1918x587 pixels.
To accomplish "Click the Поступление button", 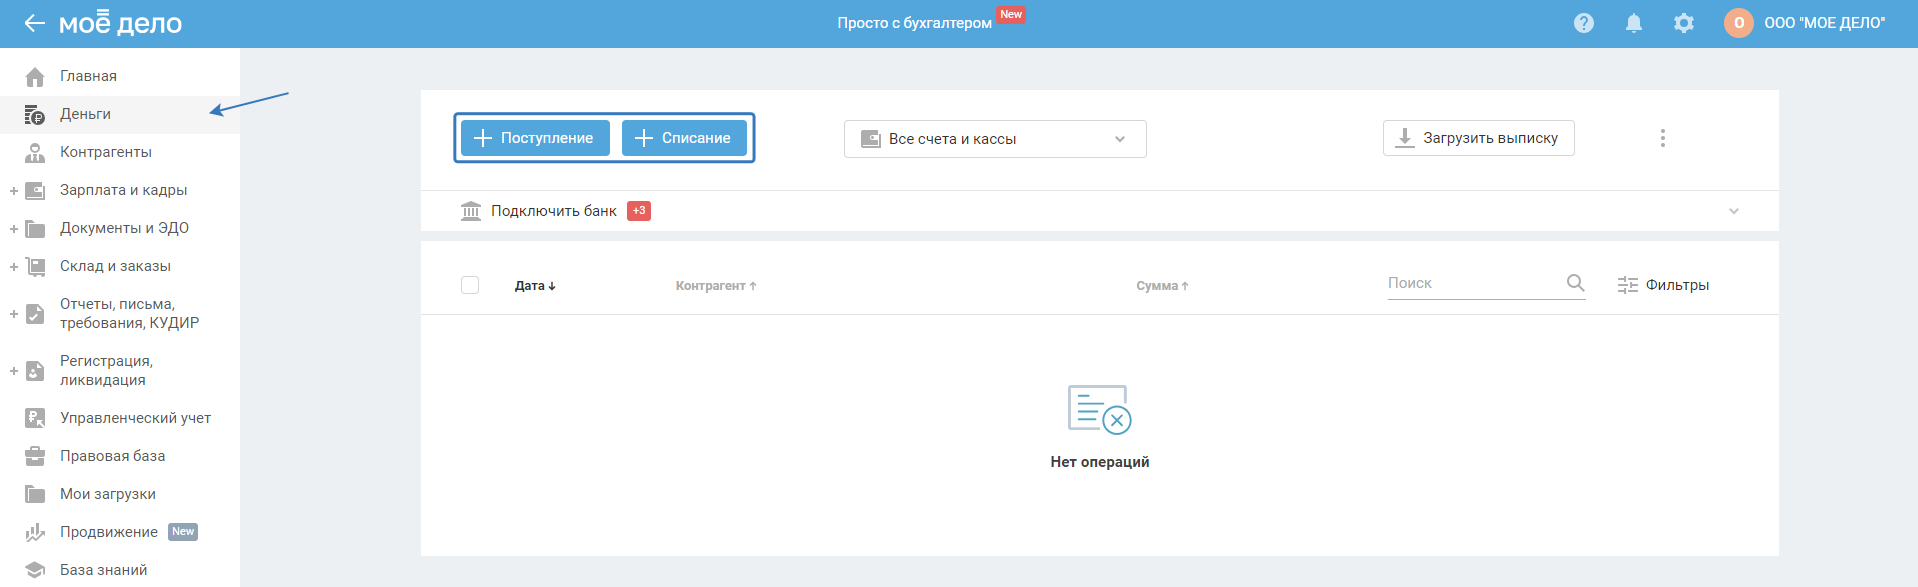I will pos(535,138).
